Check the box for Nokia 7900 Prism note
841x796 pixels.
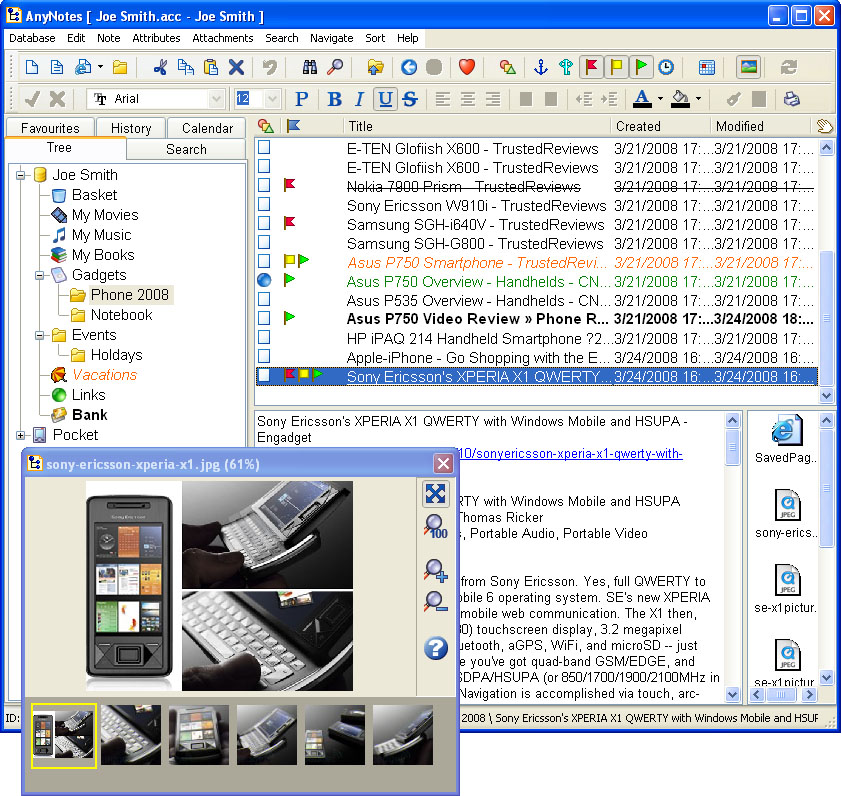[x=265, y=186]
